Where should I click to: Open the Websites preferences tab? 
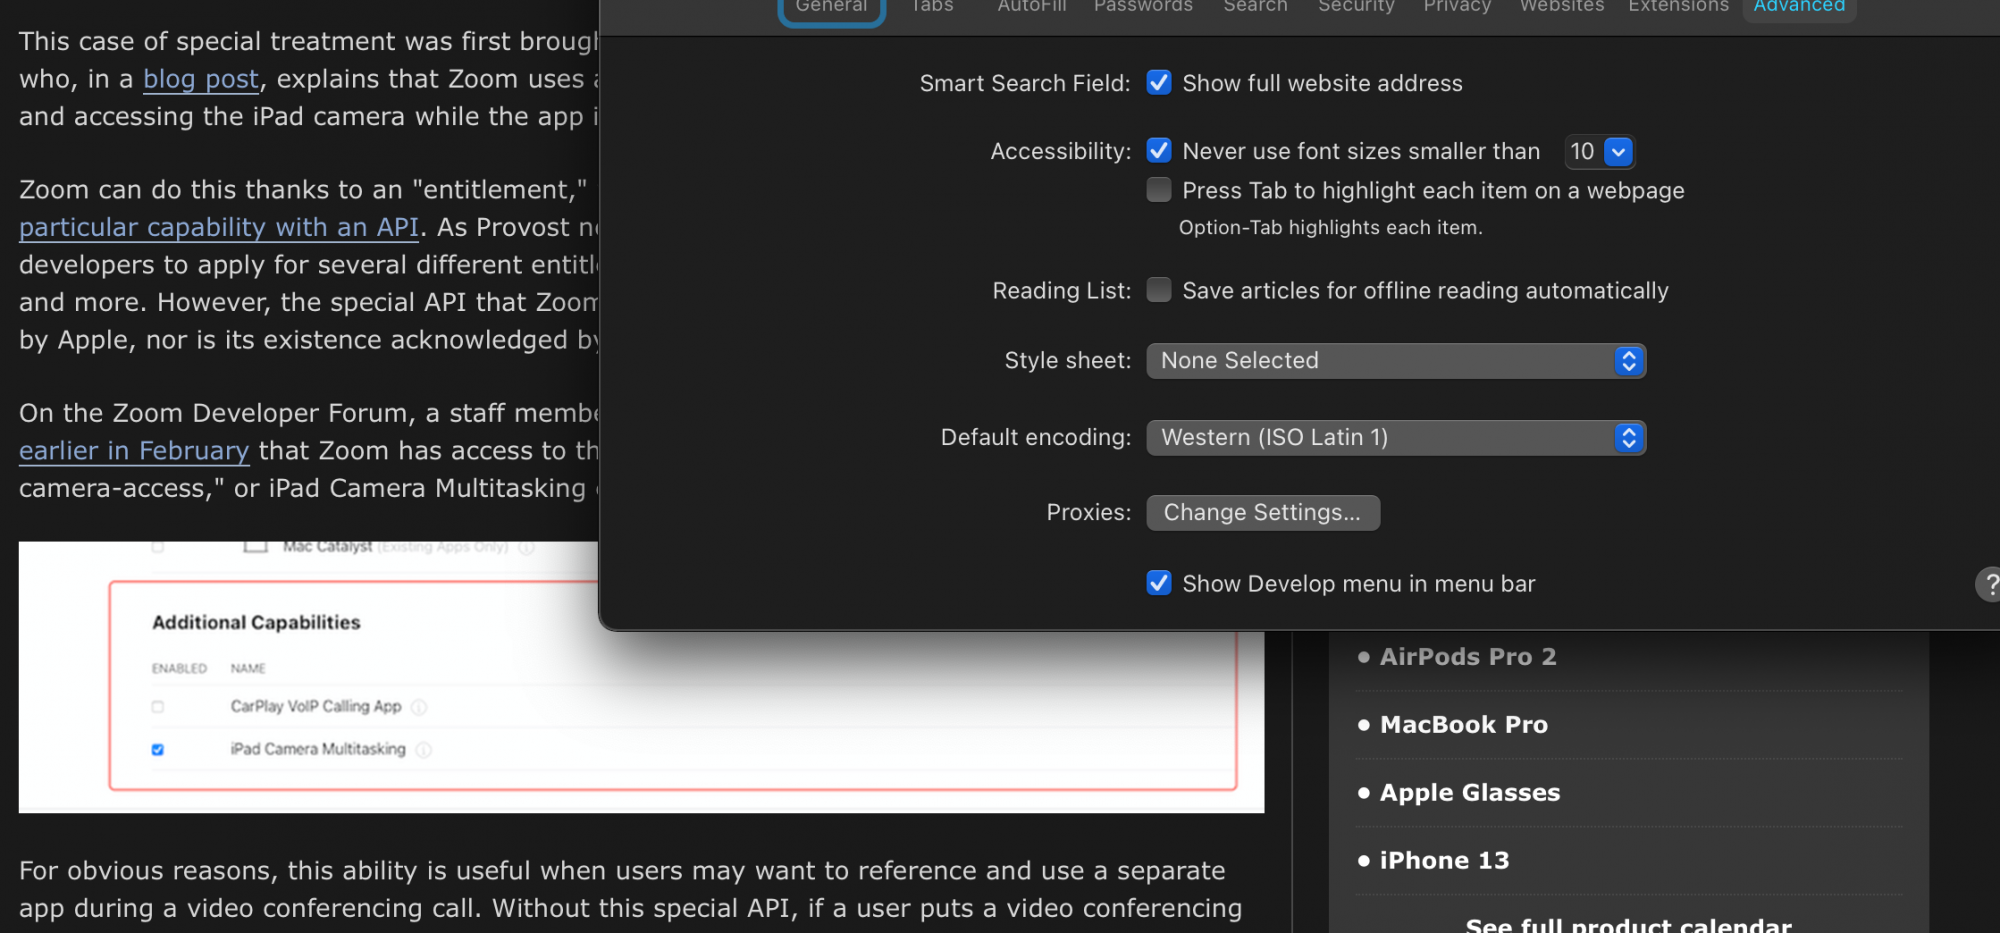tap(1562, 7)
